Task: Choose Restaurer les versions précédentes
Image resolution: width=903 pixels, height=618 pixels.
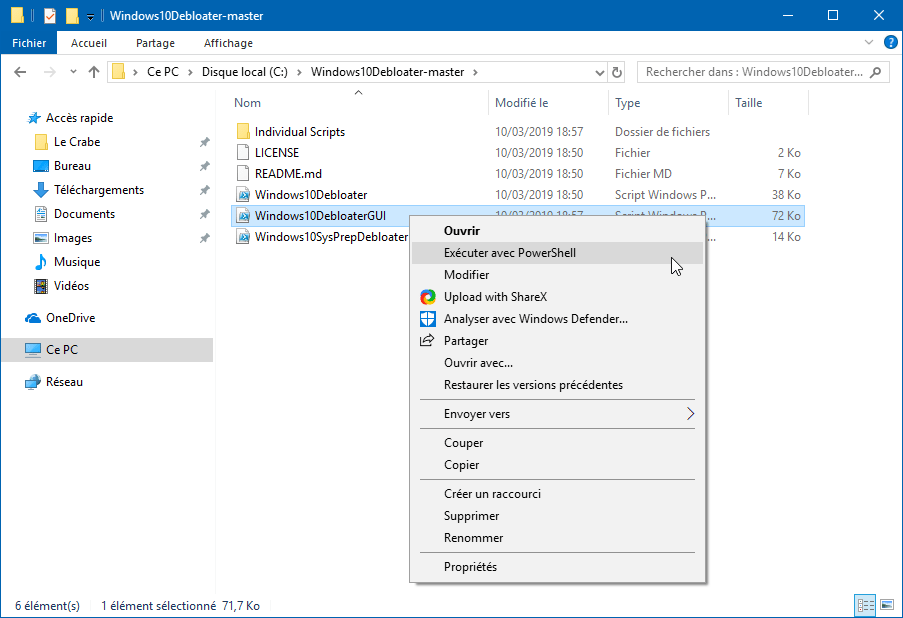Action: click(x=557, y=385)
